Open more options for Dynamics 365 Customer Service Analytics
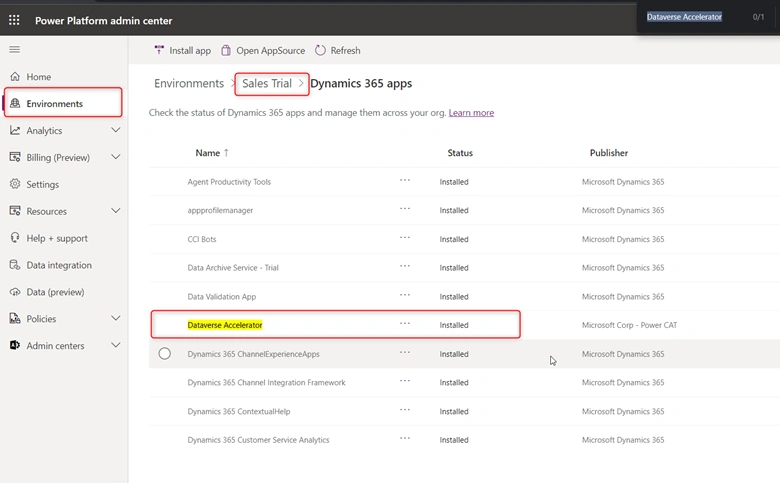780x483 pixels. [x=405, y=438]
